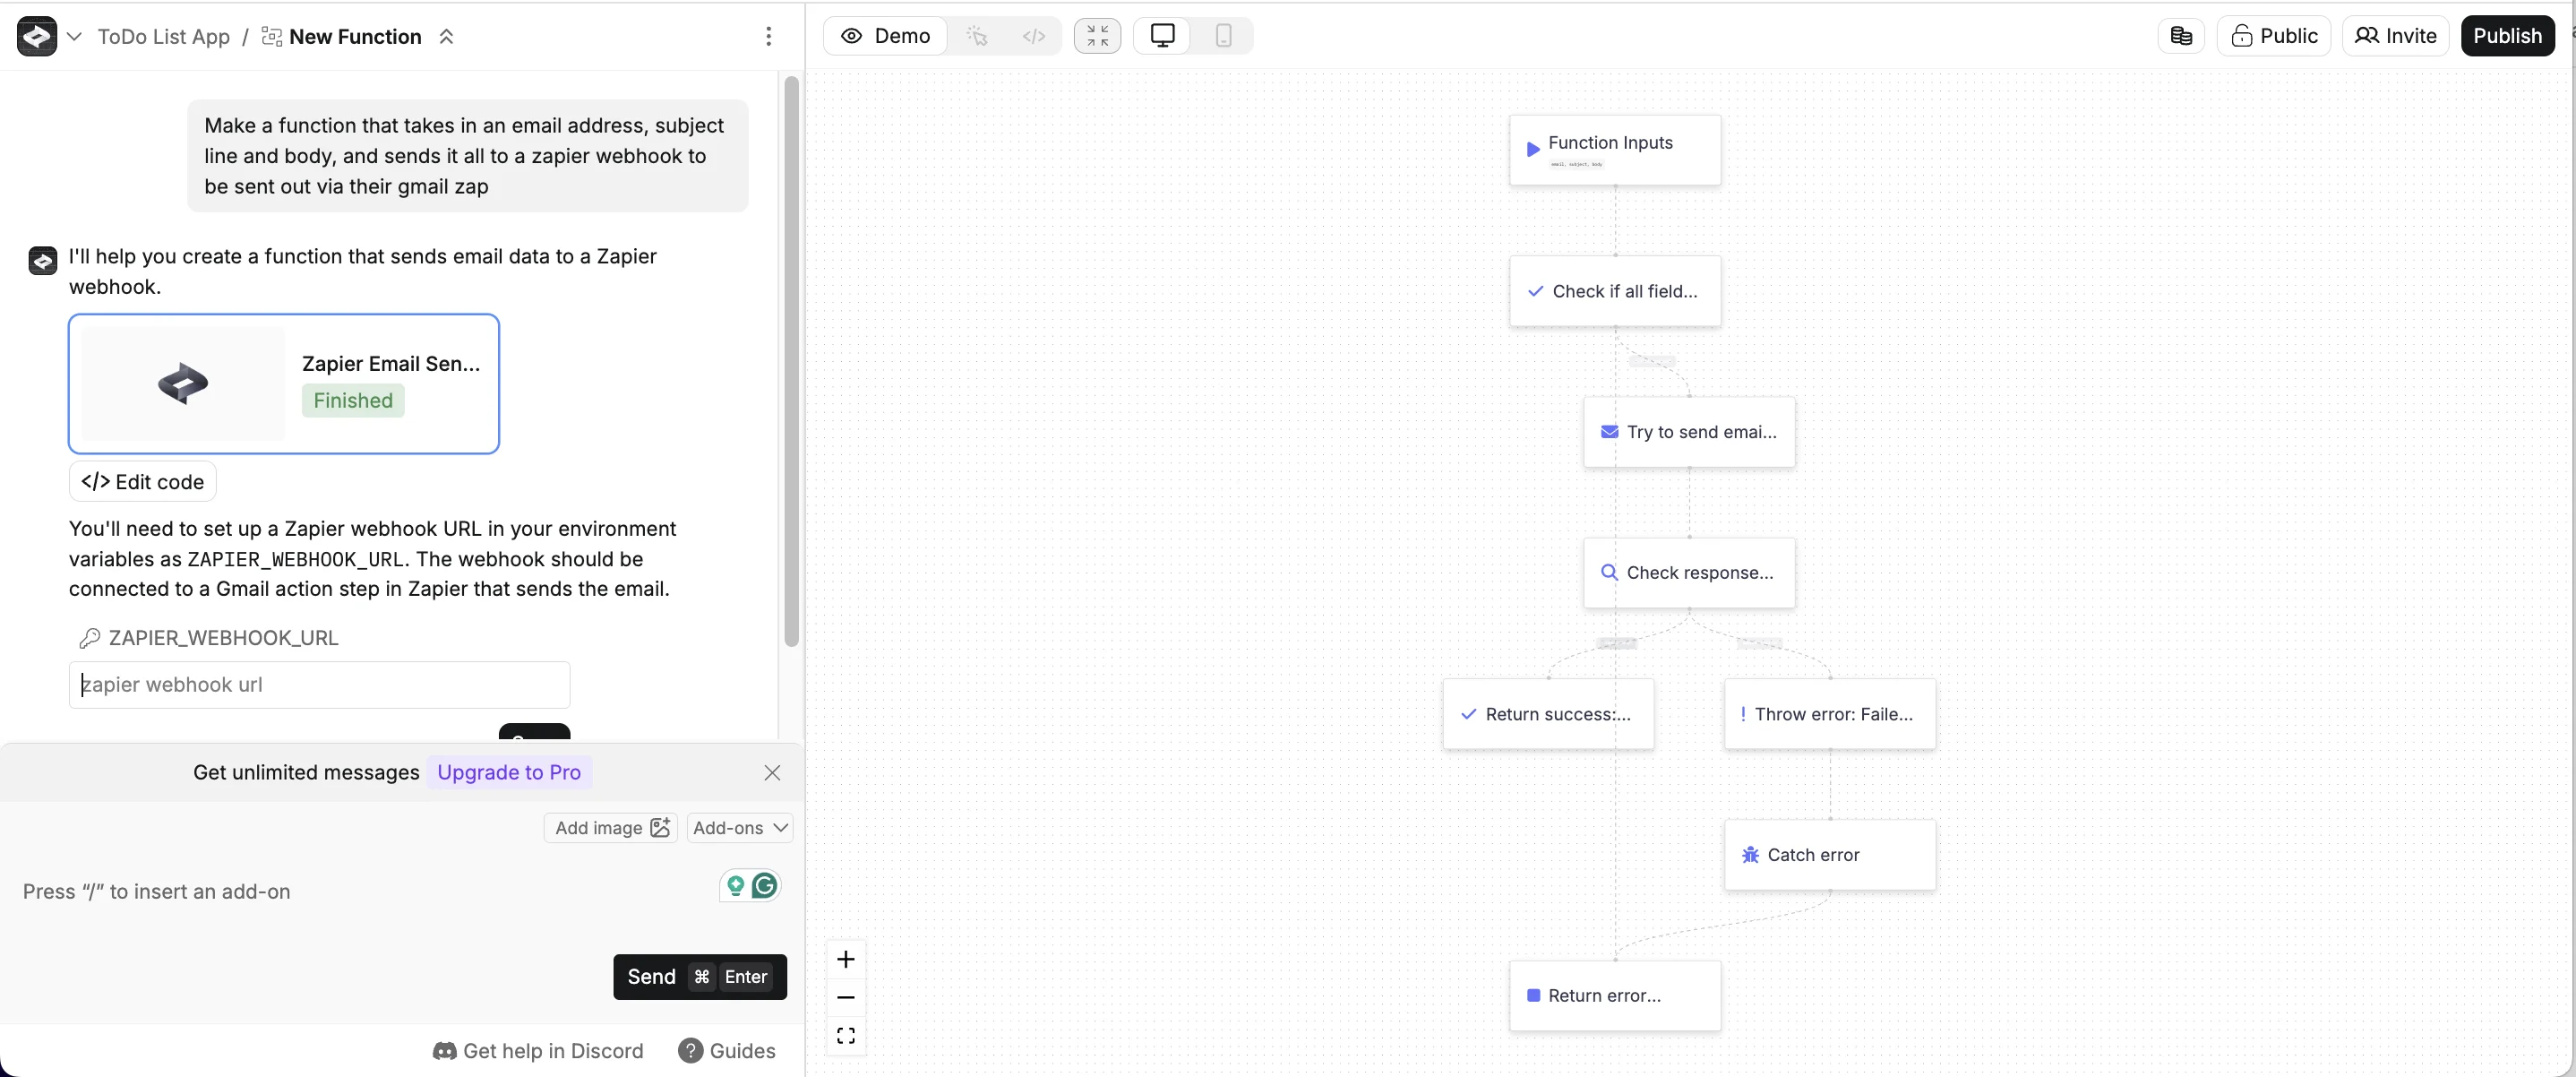Collapse the New Function expander chevrons

(446, 36)
